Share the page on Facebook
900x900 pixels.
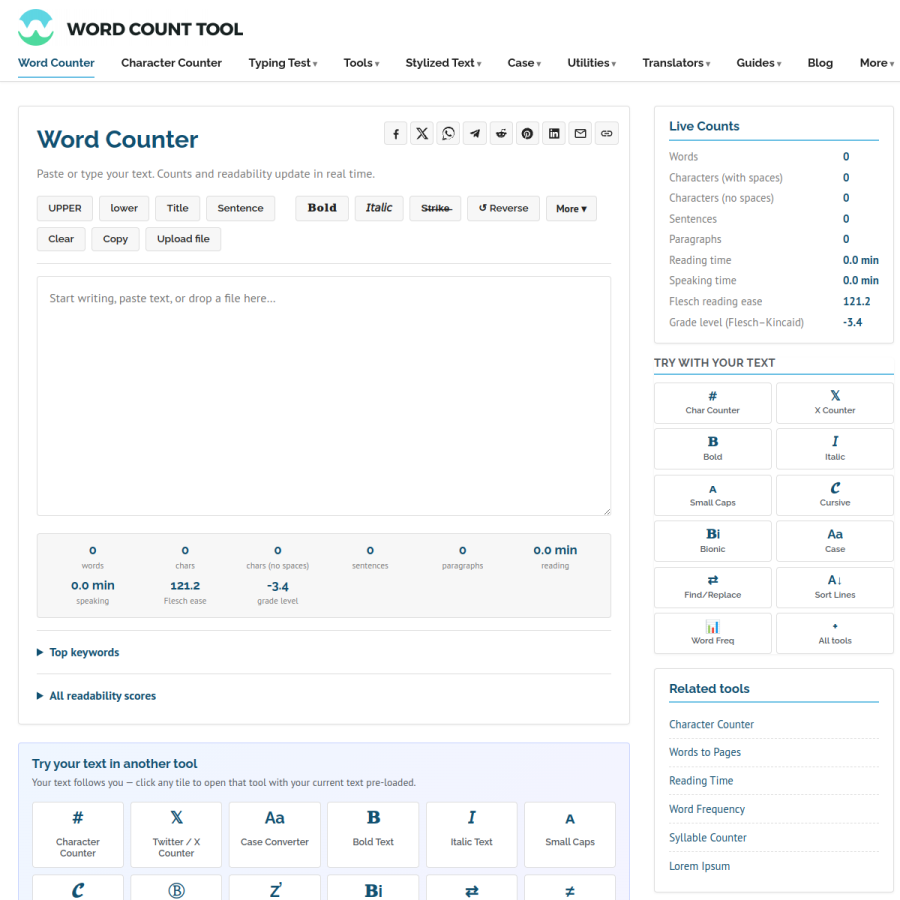395,134
